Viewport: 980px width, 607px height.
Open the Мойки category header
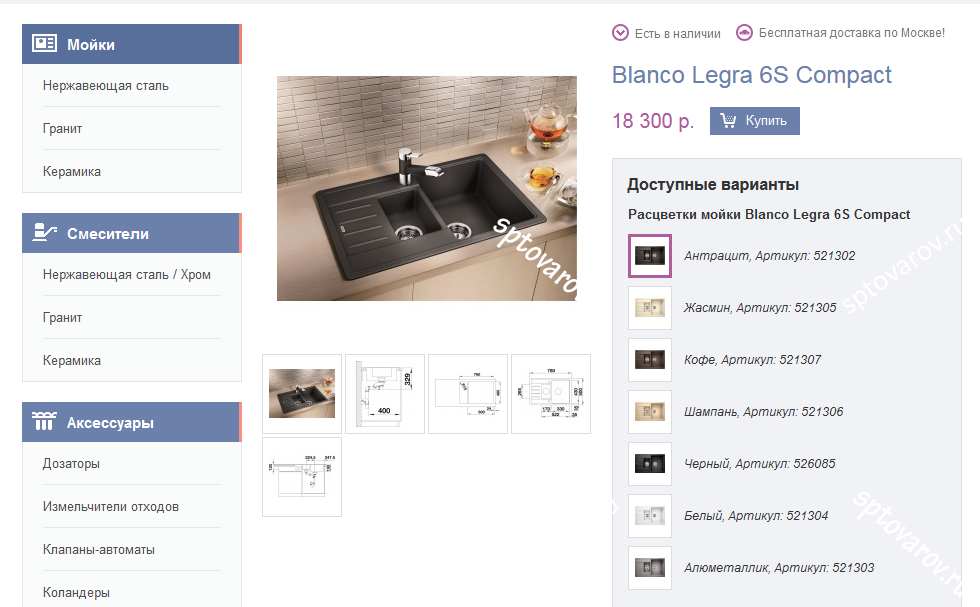tap(131, 44)
